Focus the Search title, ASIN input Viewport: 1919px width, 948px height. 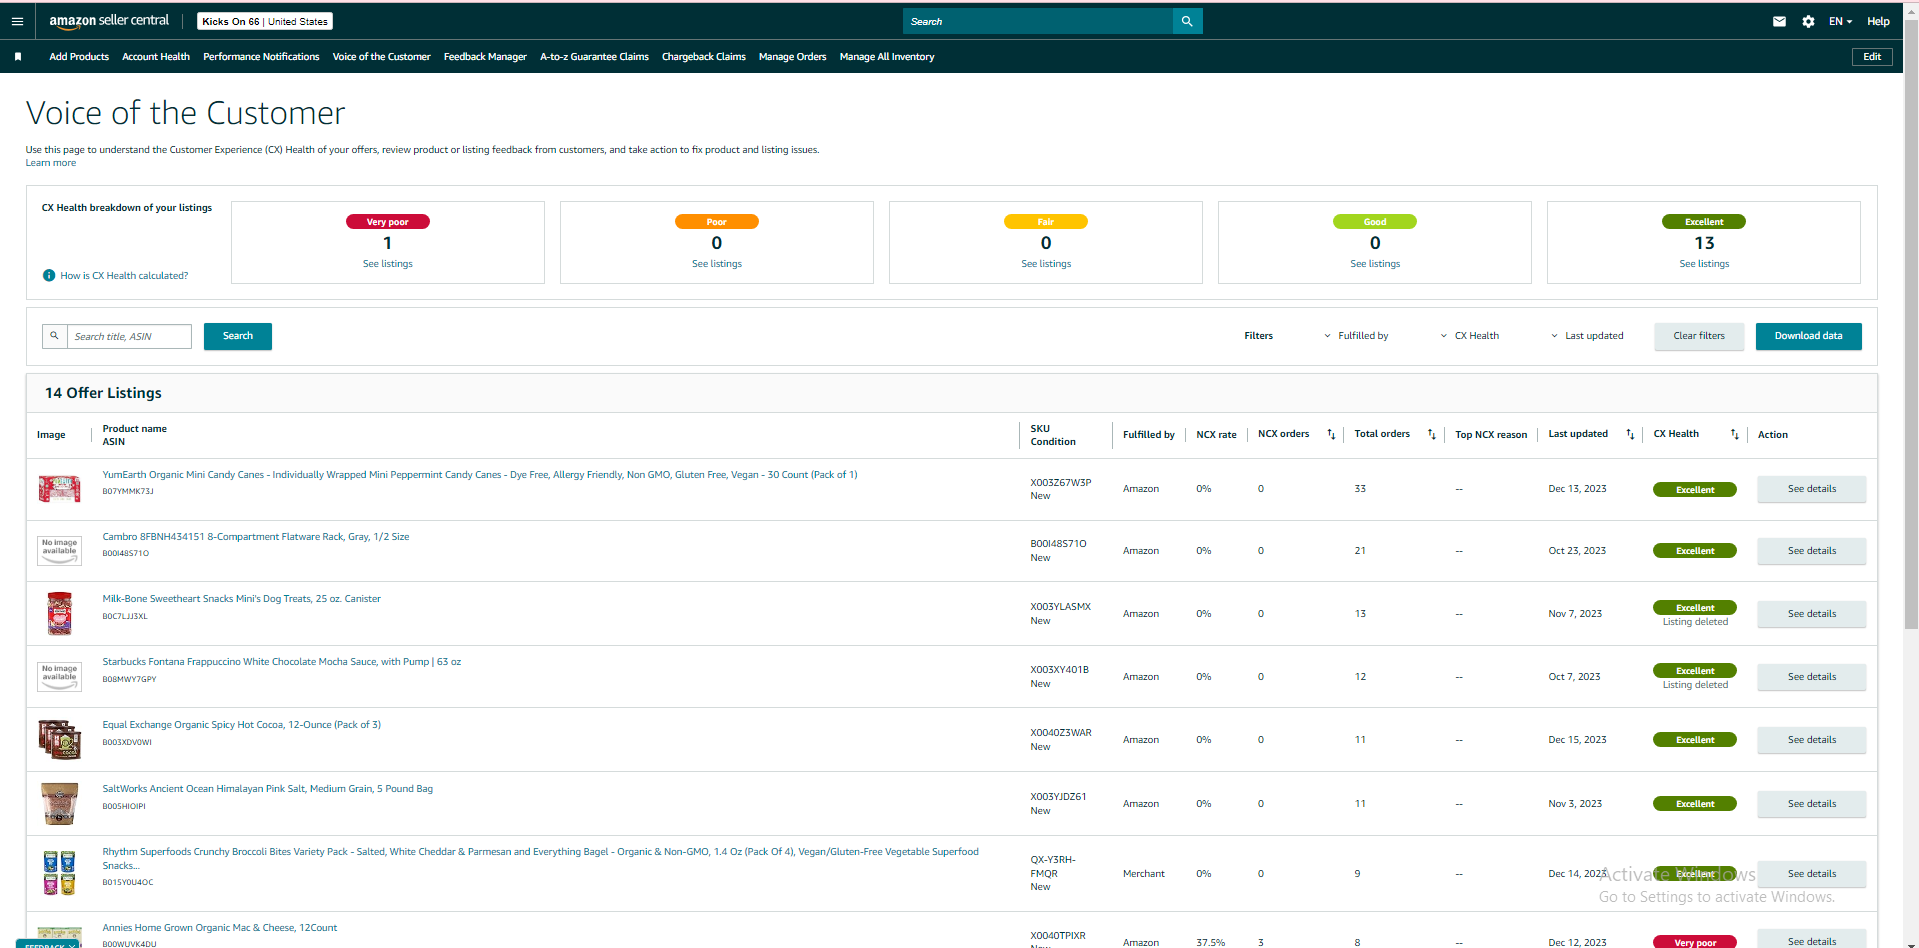pyautogui.click(x=129, y=336)
